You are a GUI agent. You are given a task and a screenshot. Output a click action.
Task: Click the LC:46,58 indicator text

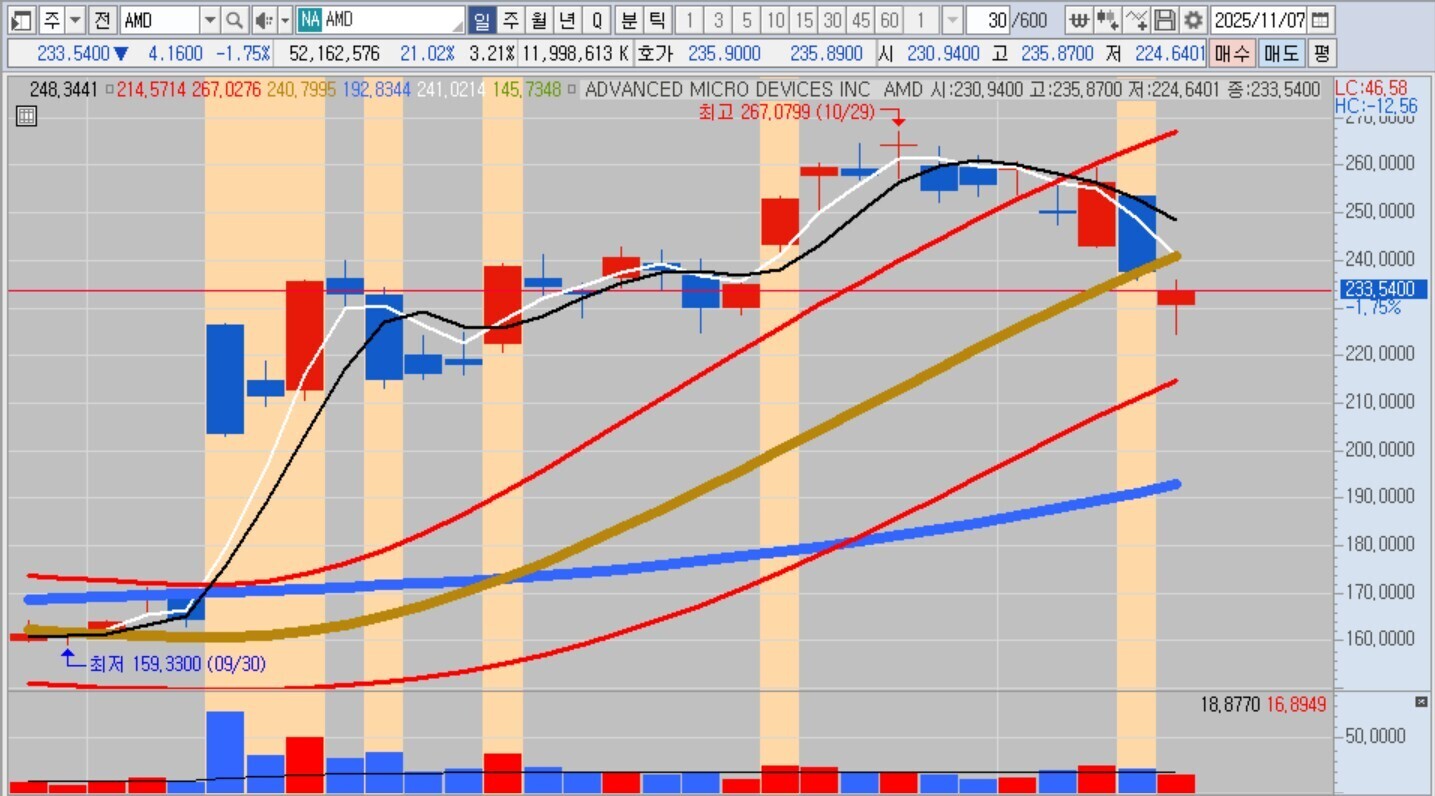[1370, 89]
